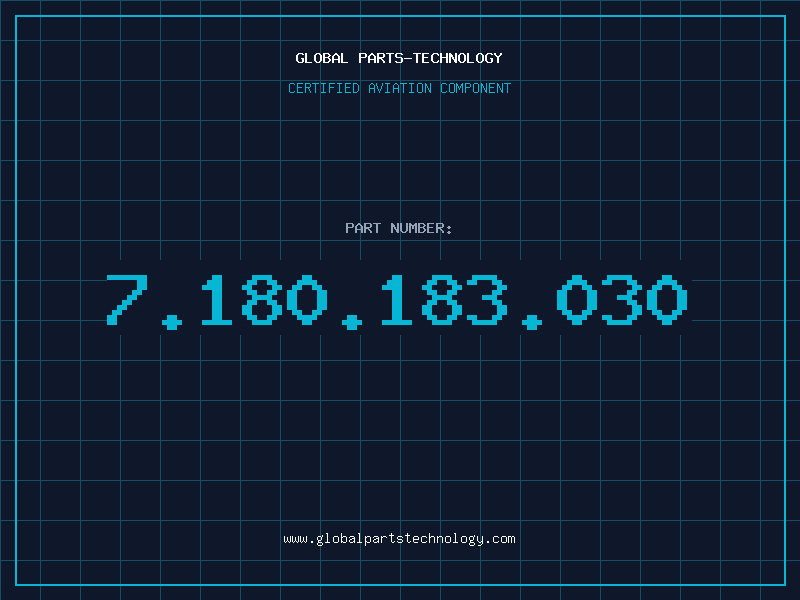Click the GLOBAL PARTS-TECHNOLOGY heading
Screen dimensions: 800x600
click(x=399, y=58)
